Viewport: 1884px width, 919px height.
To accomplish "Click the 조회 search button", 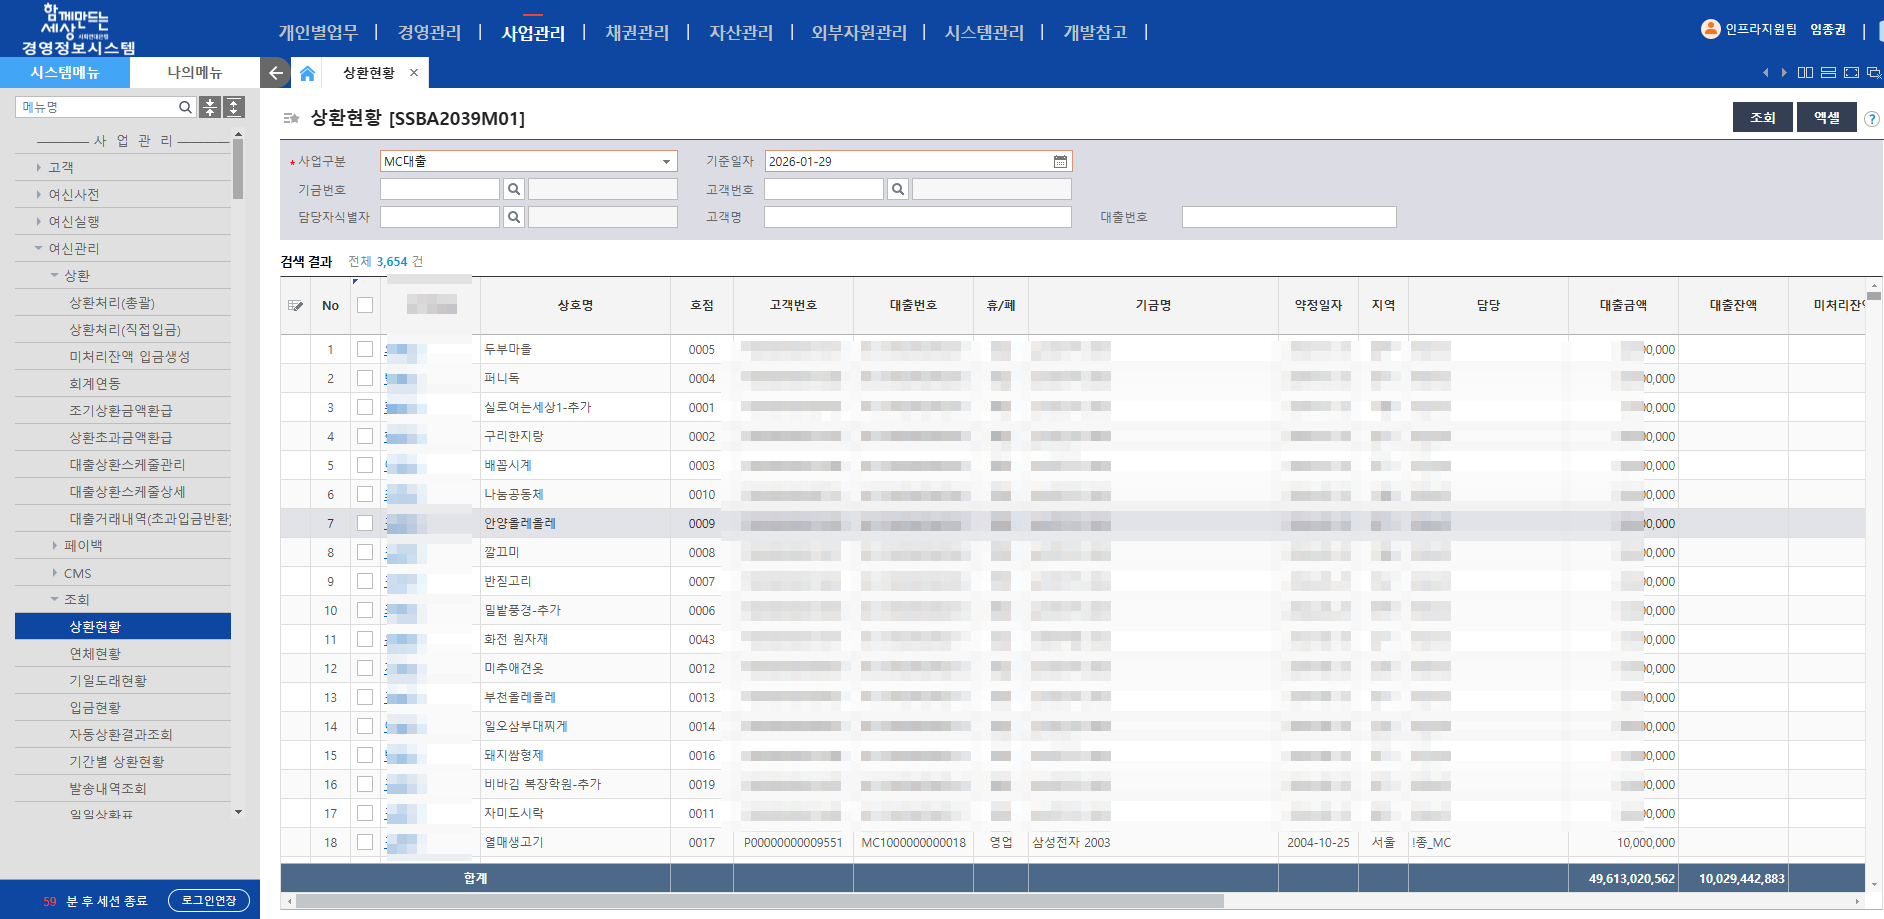I will point(1762,117).
